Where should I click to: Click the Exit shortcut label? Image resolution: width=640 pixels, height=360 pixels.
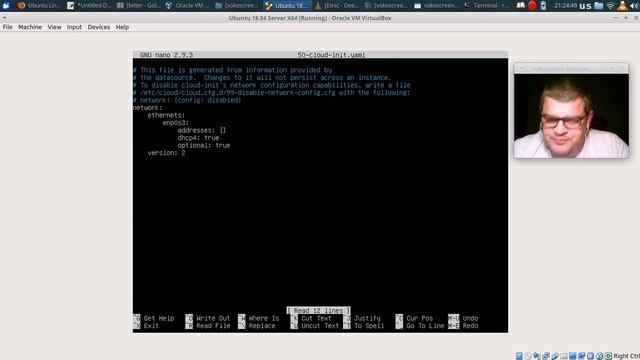151,326
